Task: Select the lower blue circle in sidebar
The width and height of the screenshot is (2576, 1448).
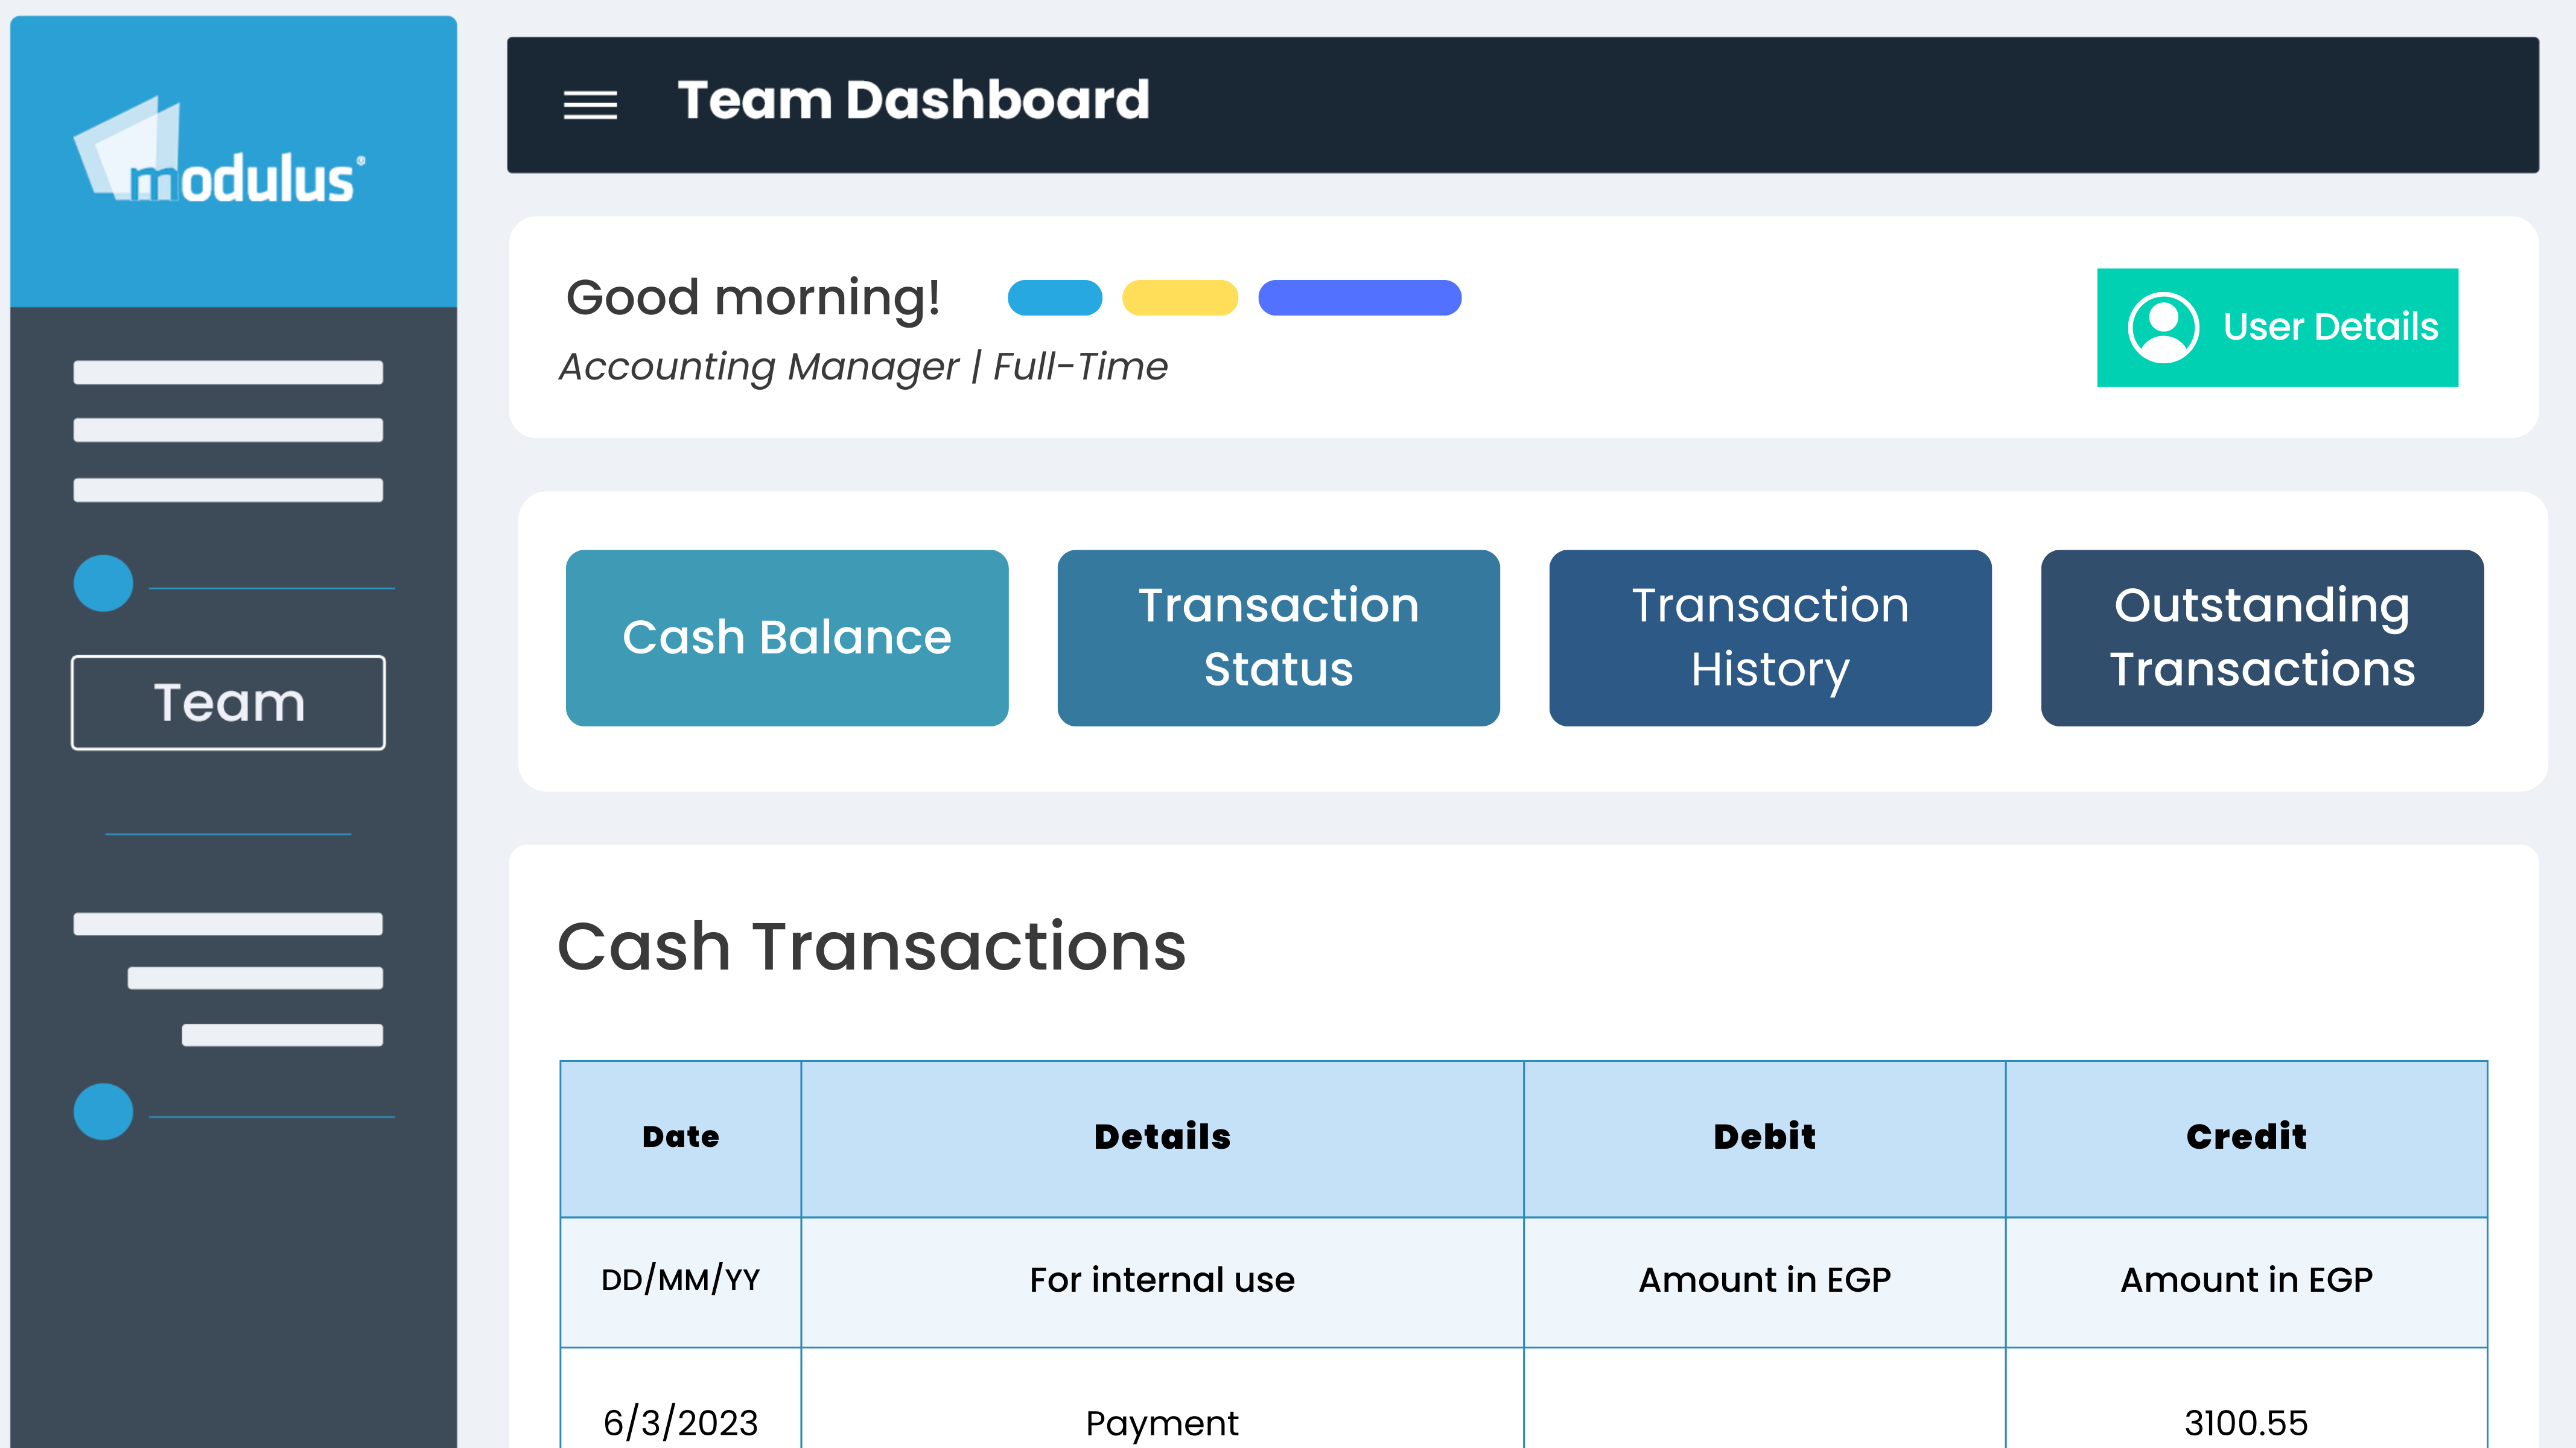Action: tap(103, 1111)
